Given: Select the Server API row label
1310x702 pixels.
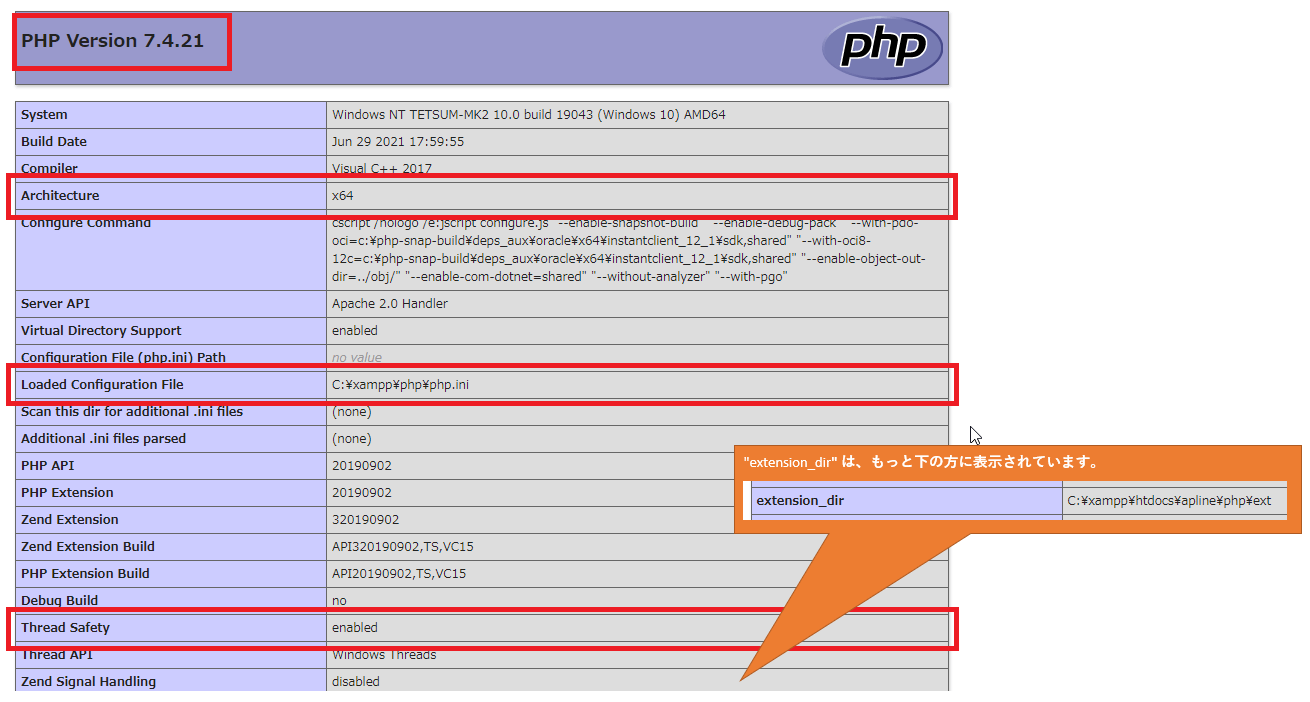Looking at the screenshot, I should (55, 304).
